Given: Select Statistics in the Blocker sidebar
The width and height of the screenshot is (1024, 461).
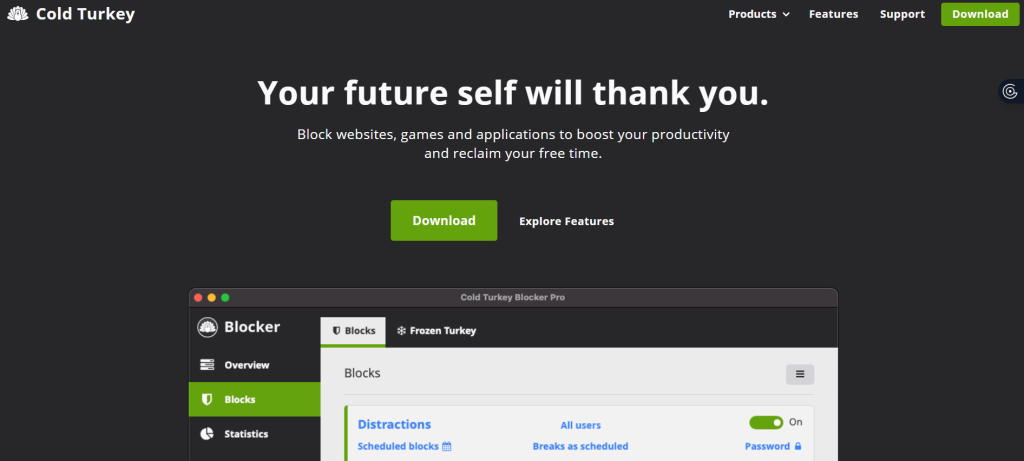Looking at the screenshot, I should pos(255,434).
